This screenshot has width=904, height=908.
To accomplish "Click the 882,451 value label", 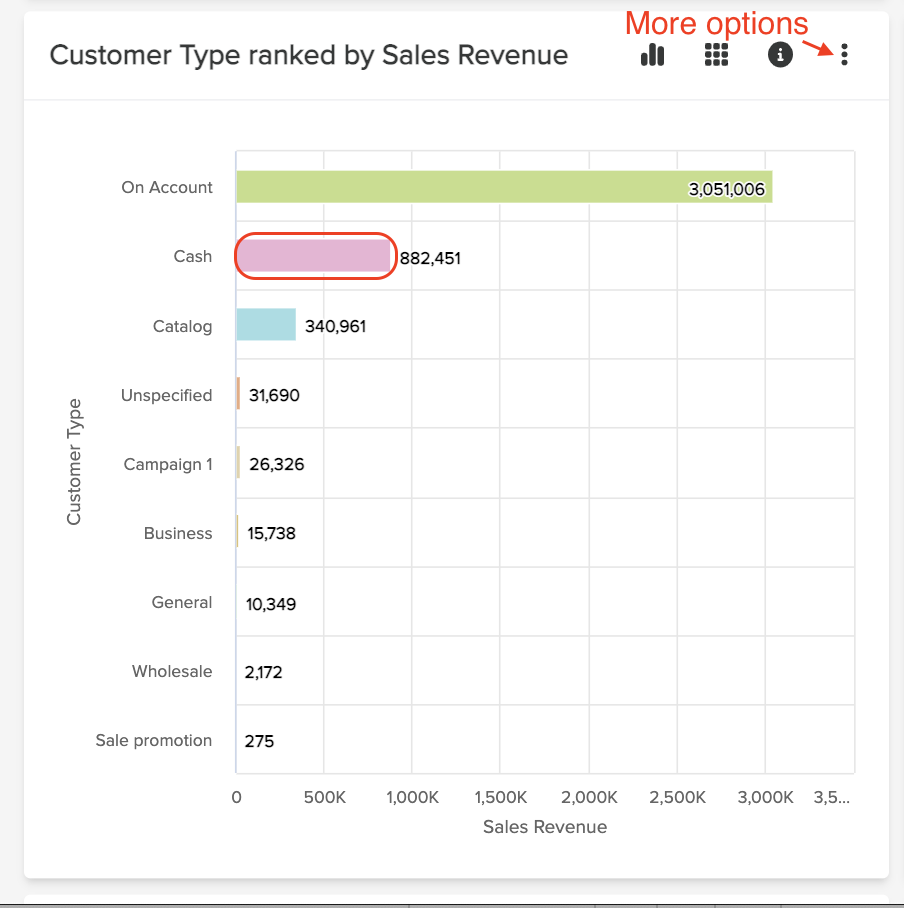I will pos(432,257).
